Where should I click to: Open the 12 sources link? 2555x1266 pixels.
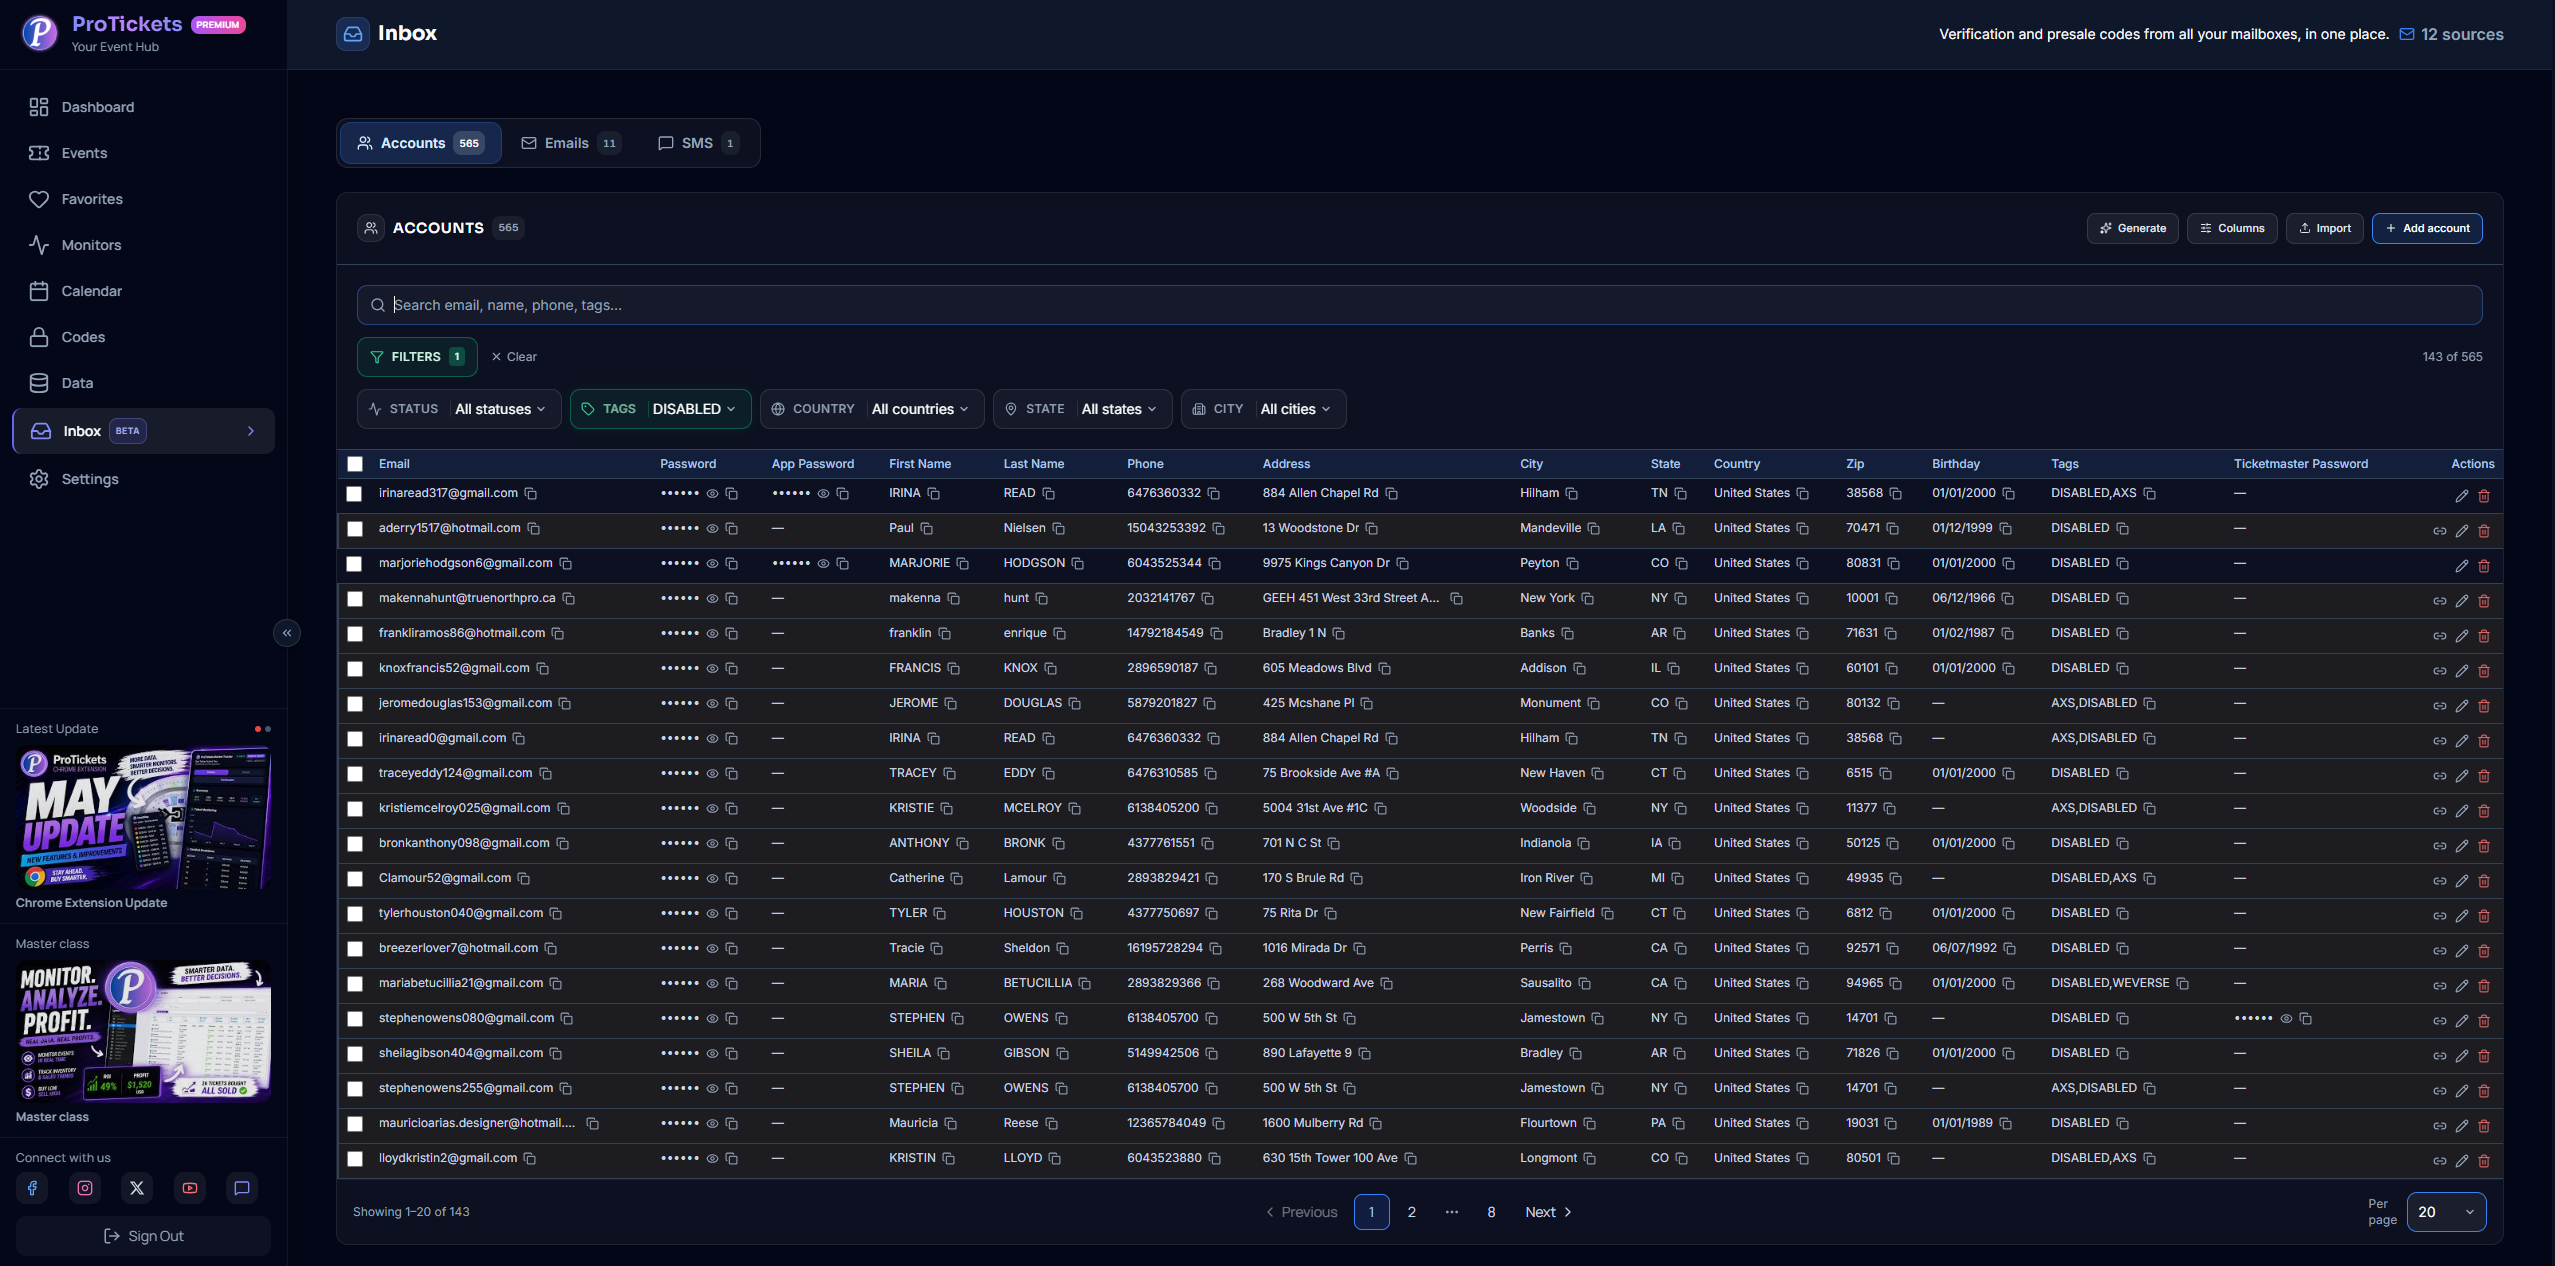click(x=2451, y=34)
